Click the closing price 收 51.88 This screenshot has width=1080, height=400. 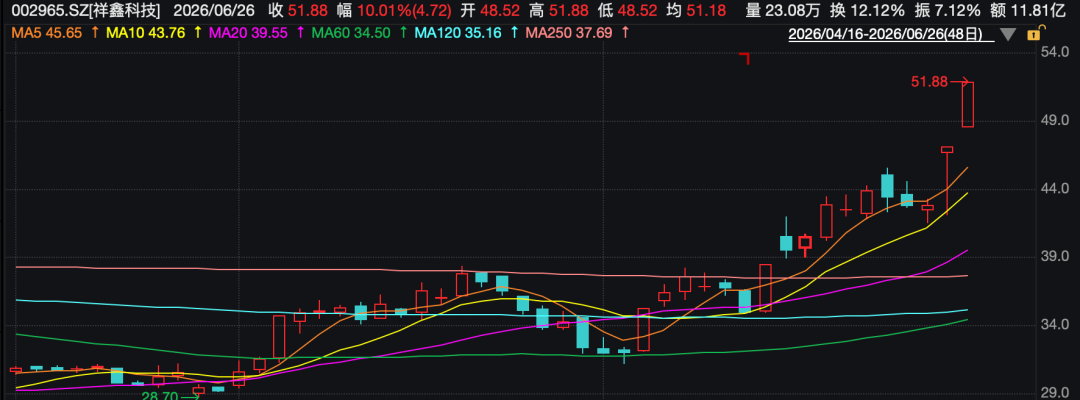[298, 10]
